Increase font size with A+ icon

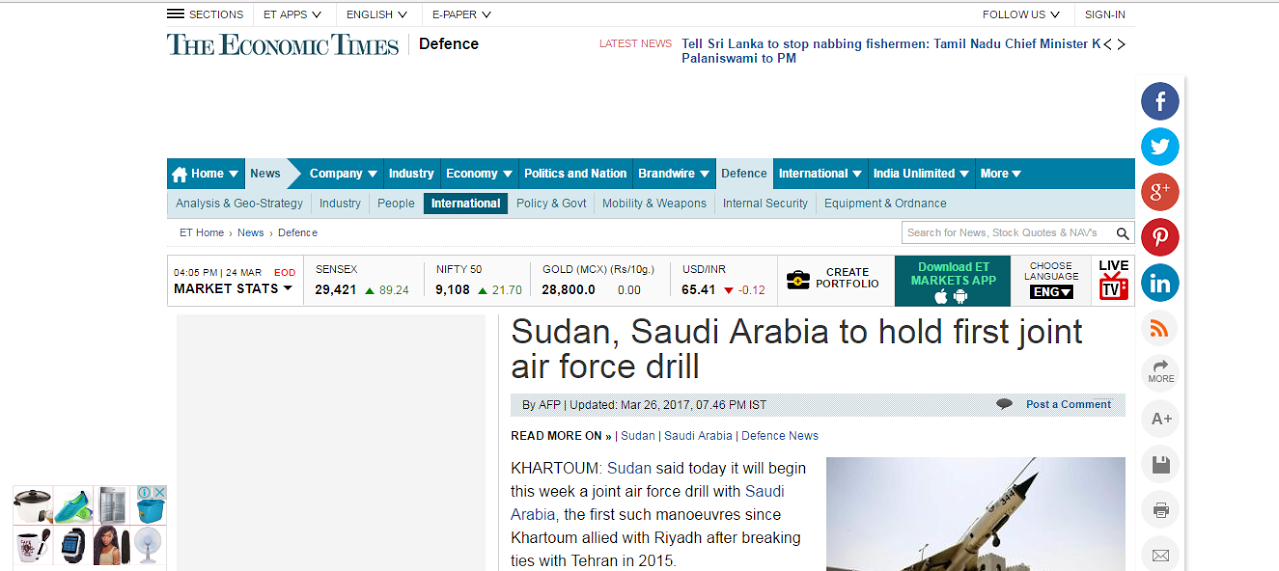point(1160,419)
